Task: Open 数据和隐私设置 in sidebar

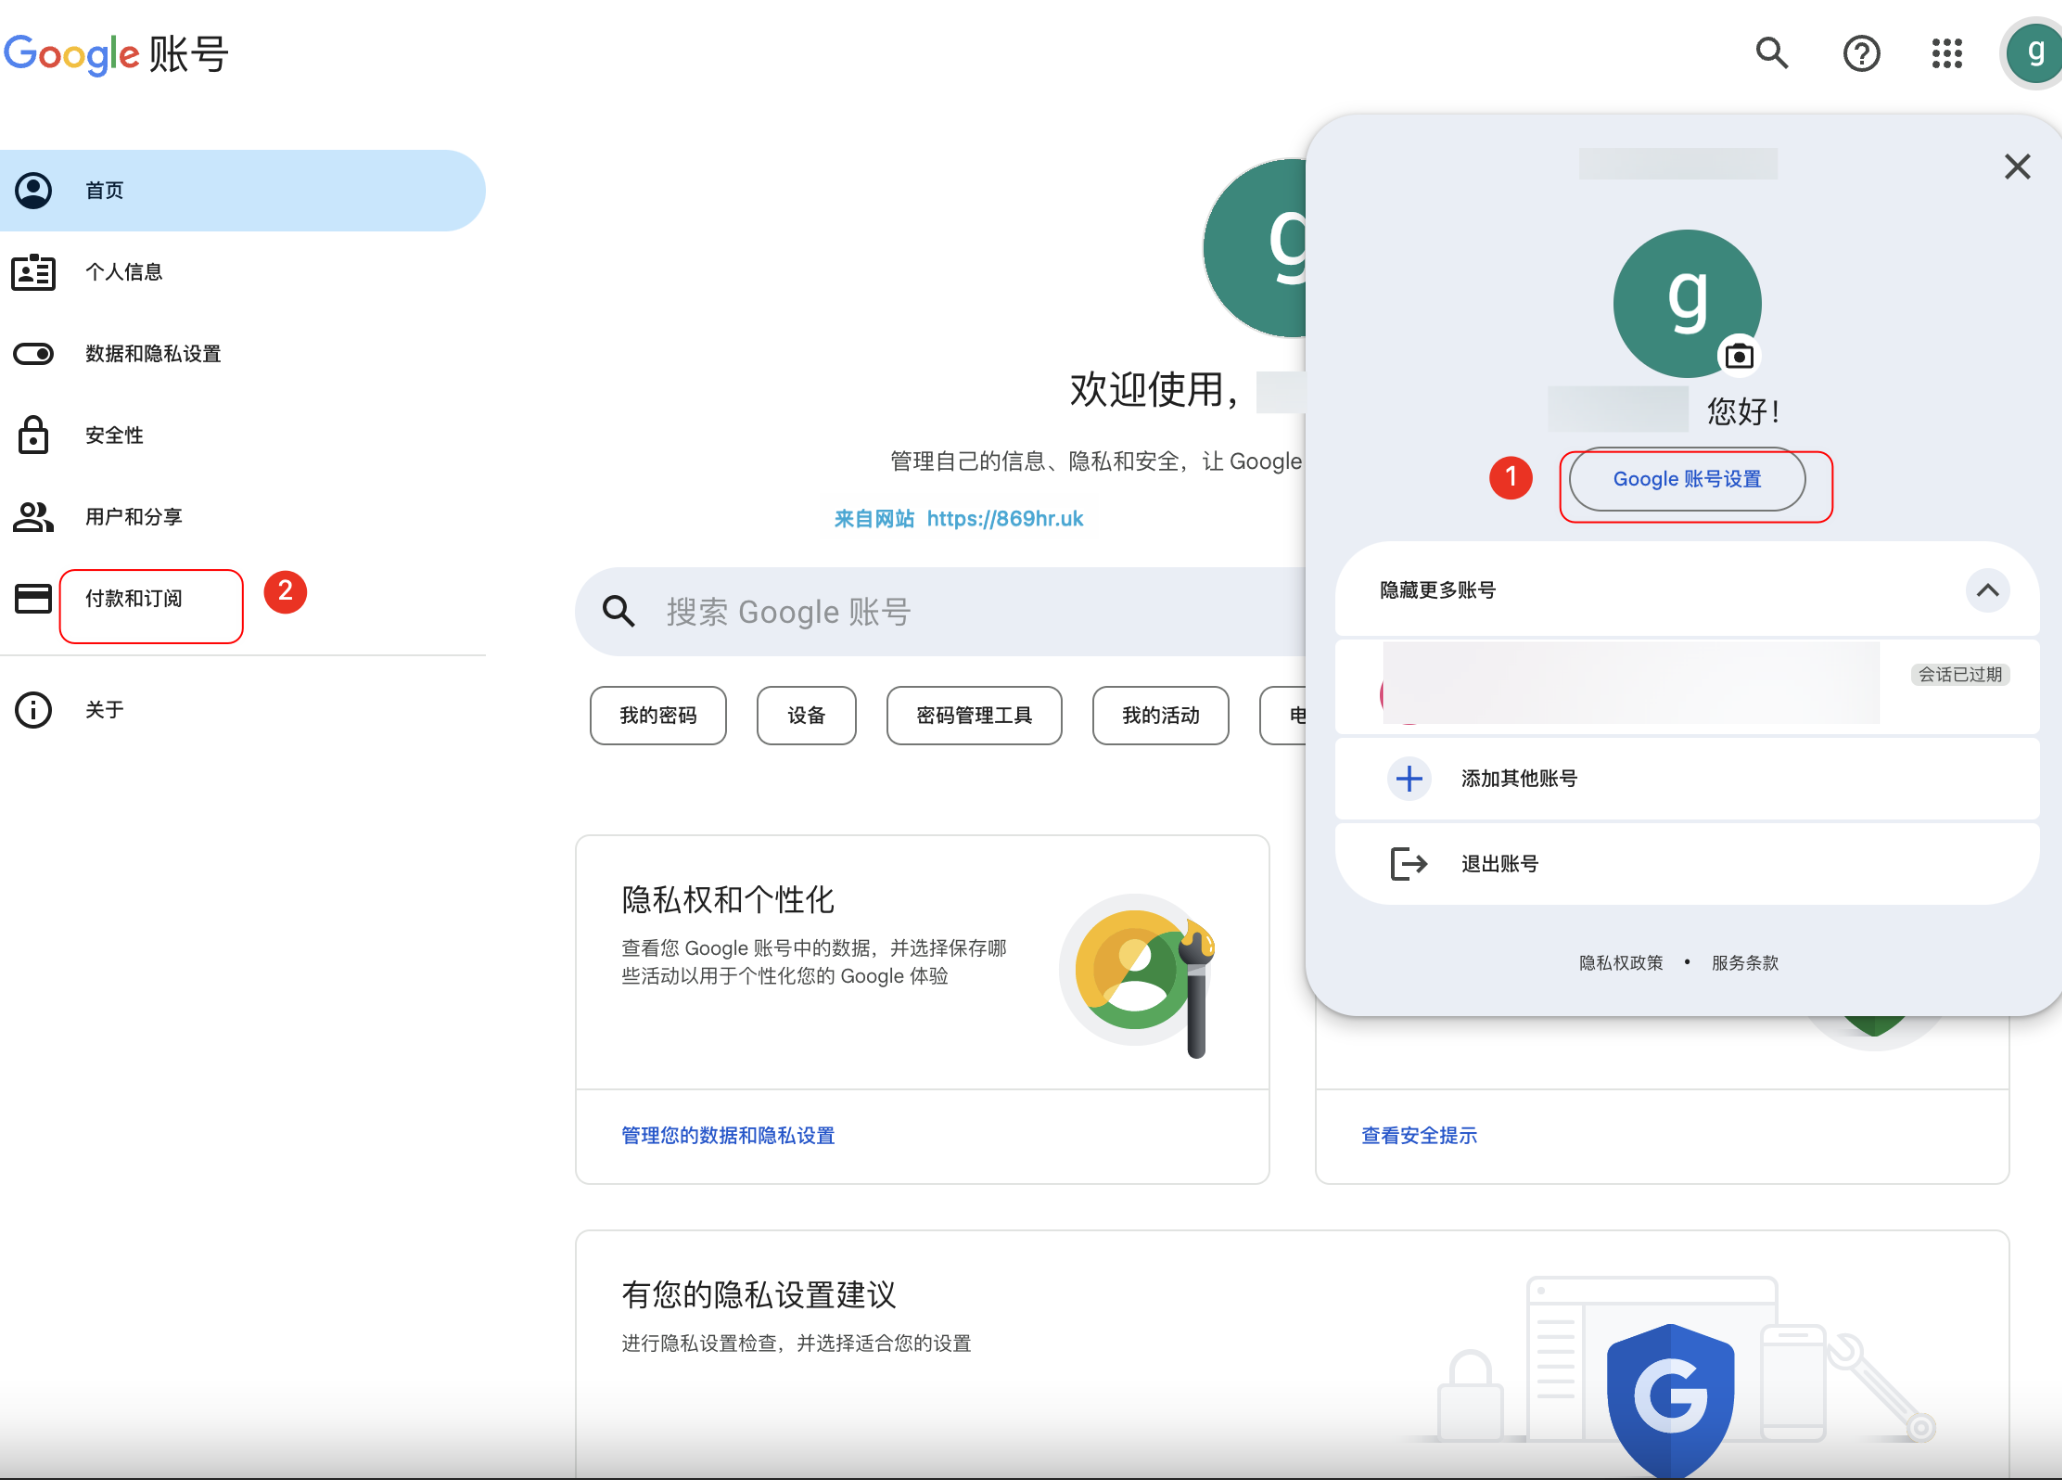Action: 243,354
